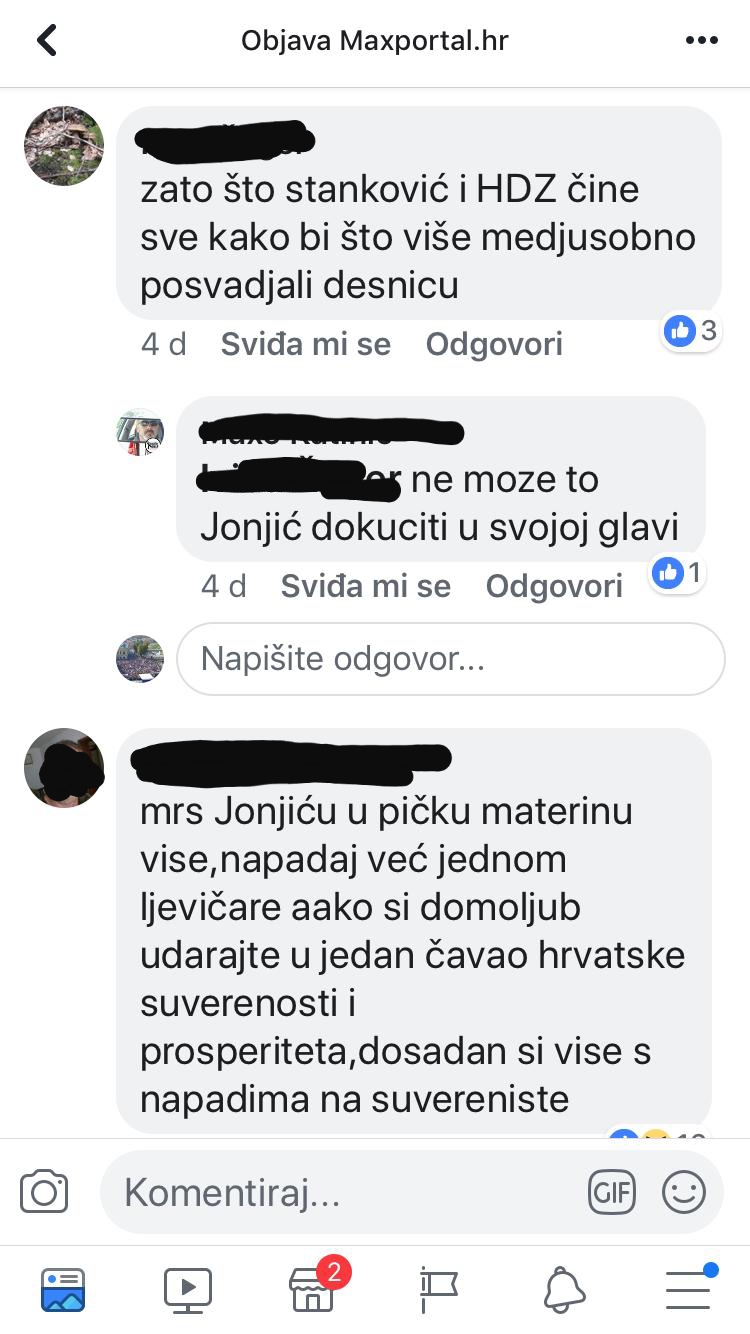The height and width of the screenshot is (1334, 750).
Task: Like the comment about stanković and HDZ
Action: coord(306,345)
